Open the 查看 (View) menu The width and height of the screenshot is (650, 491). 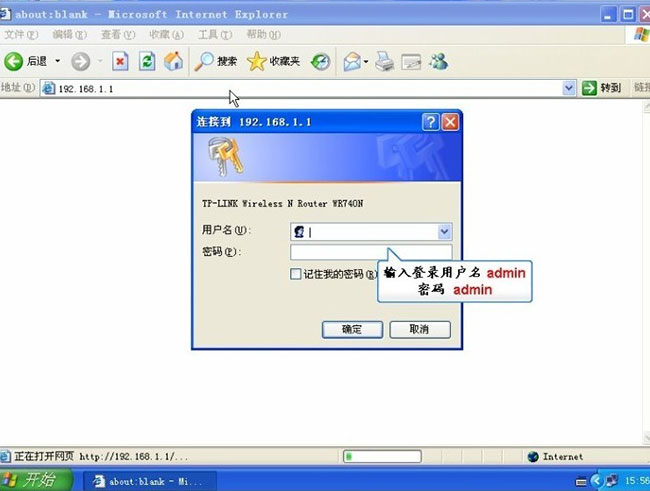point(118,34)
